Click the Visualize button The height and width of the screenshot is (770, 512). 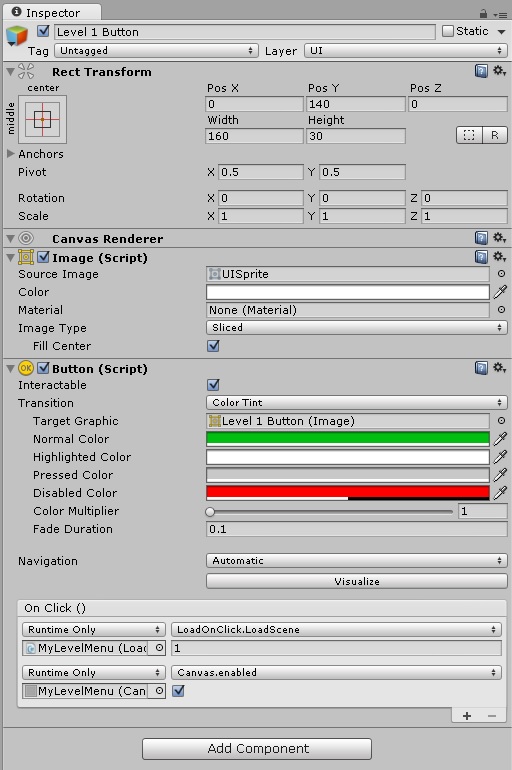pyautogui.click(x=357, y=581)
